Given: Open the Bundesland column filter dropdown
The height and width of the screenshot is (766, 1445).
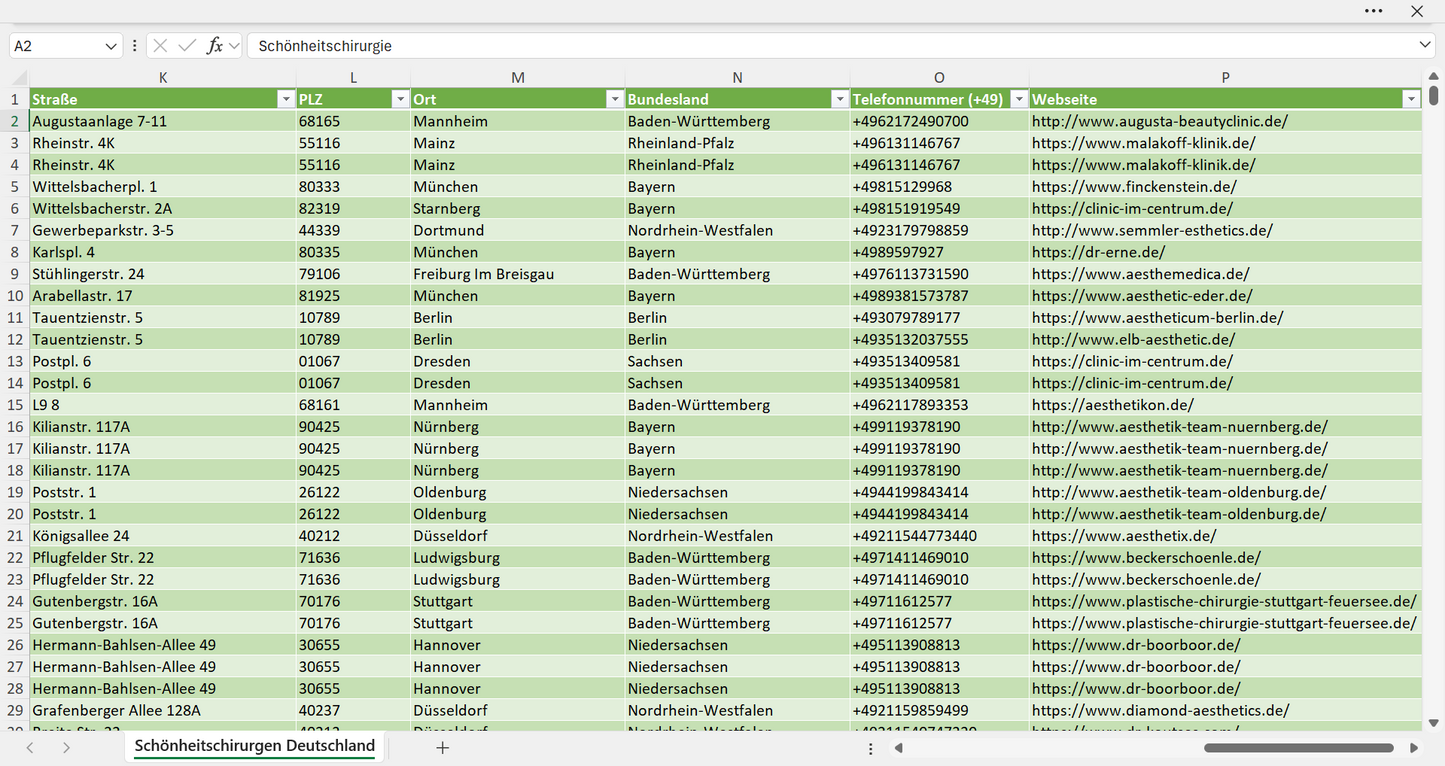Looking at the screenshot, I should pyautogui.click(x=839, y=99).
